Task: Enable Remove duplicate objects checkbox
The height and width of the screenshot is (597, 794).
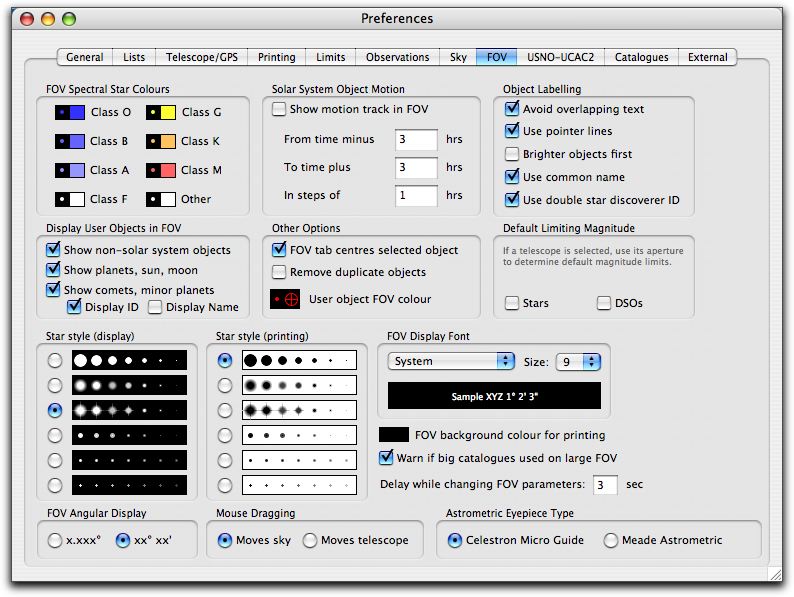Action: tap(280, 272)
